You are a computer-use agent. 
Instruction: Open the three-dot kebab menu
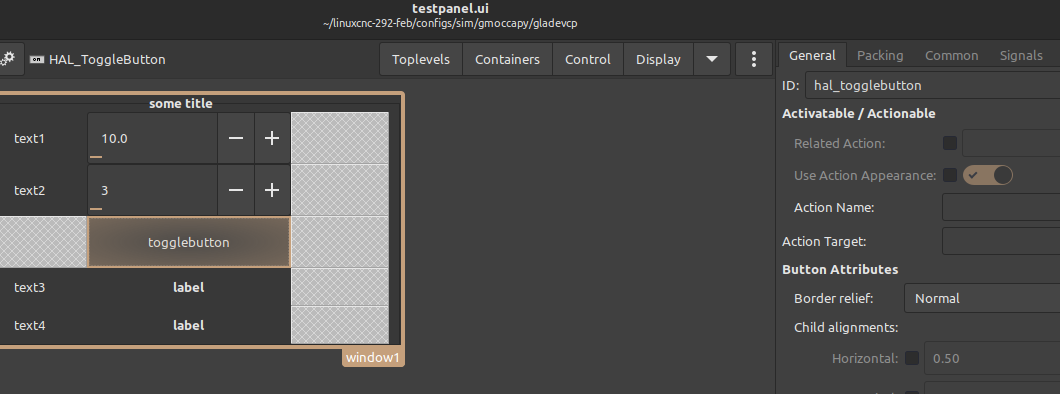754,59
